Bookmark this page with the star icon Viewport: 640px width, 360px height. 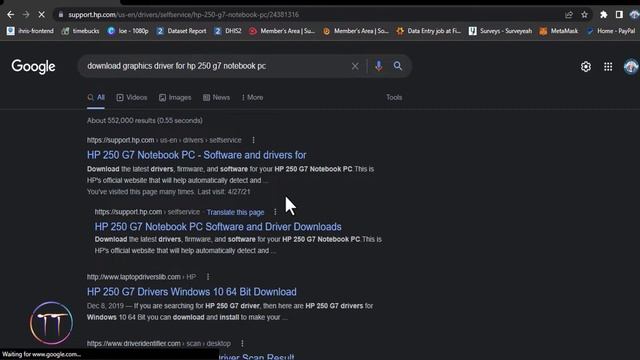coord(584,15)
